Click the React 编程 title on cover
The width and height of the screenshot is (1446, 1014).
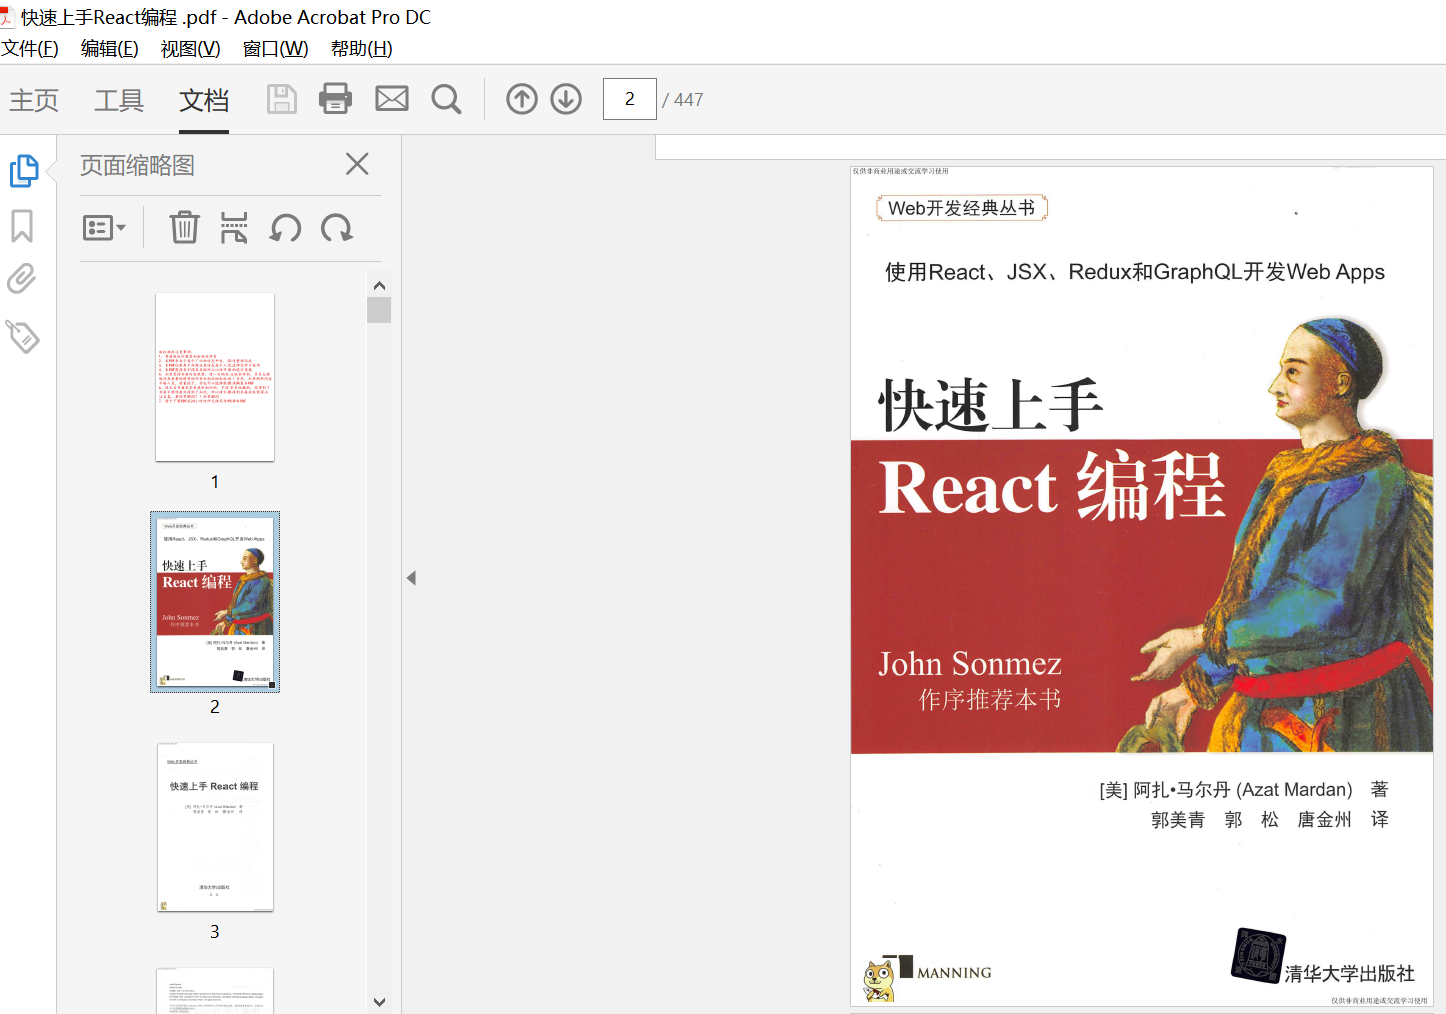pos(1052,486)
